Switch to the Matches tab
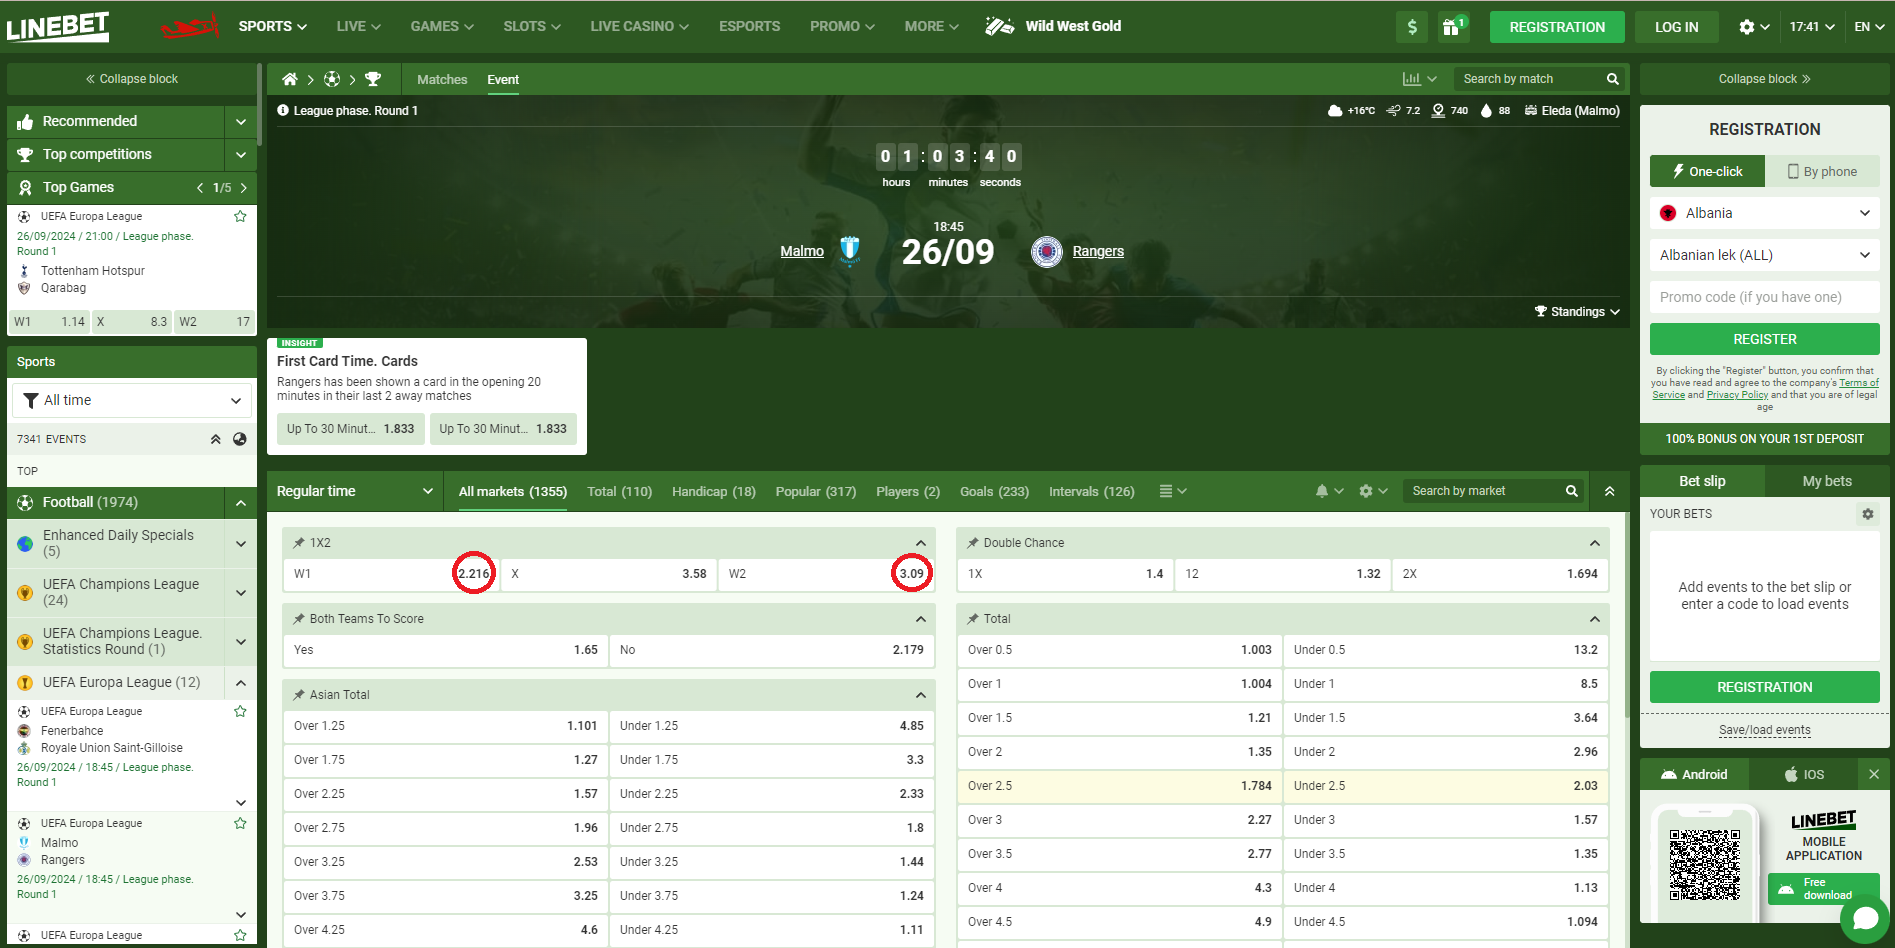 (x=442, y=79)
